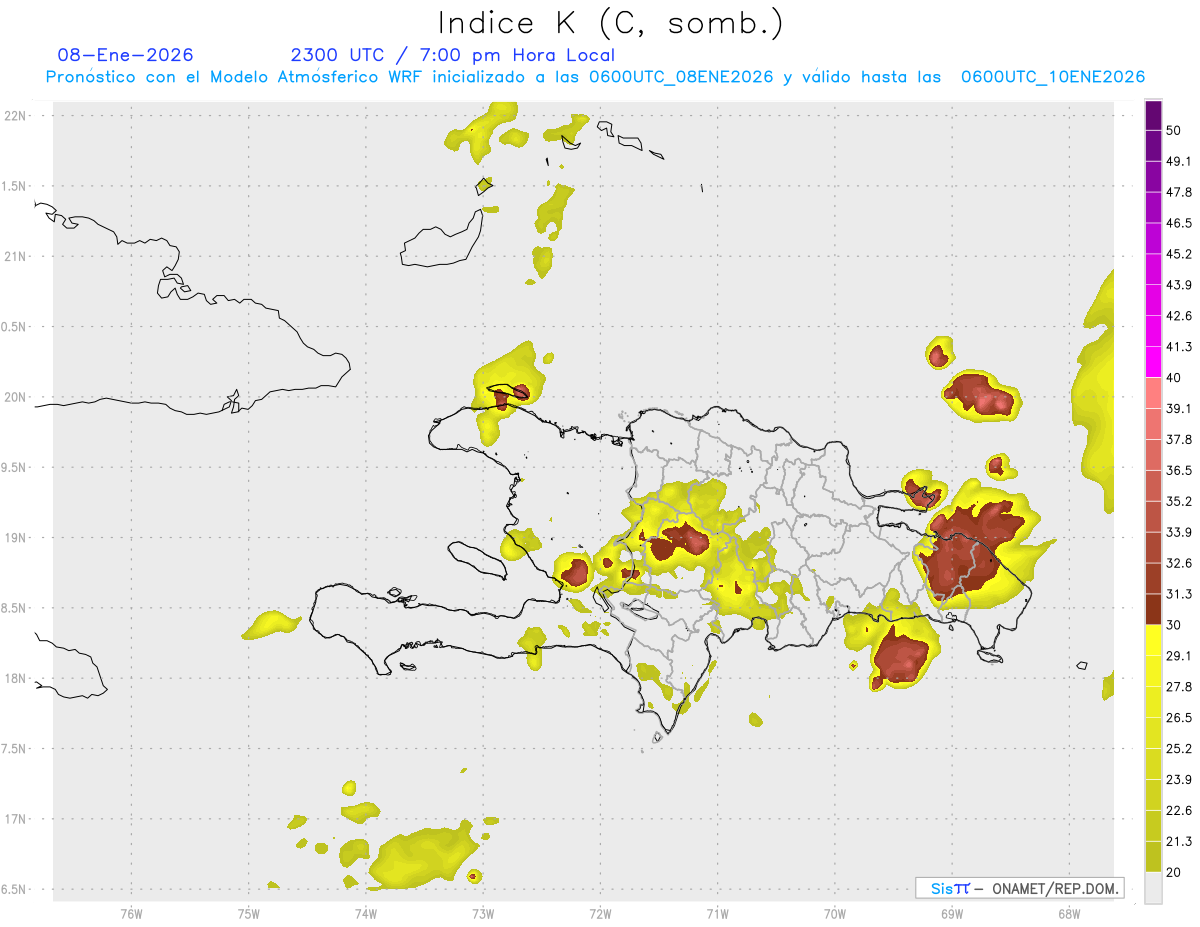Click the legend value 20
Viewport: 1200px width, 927px height.
point(1174,873)
